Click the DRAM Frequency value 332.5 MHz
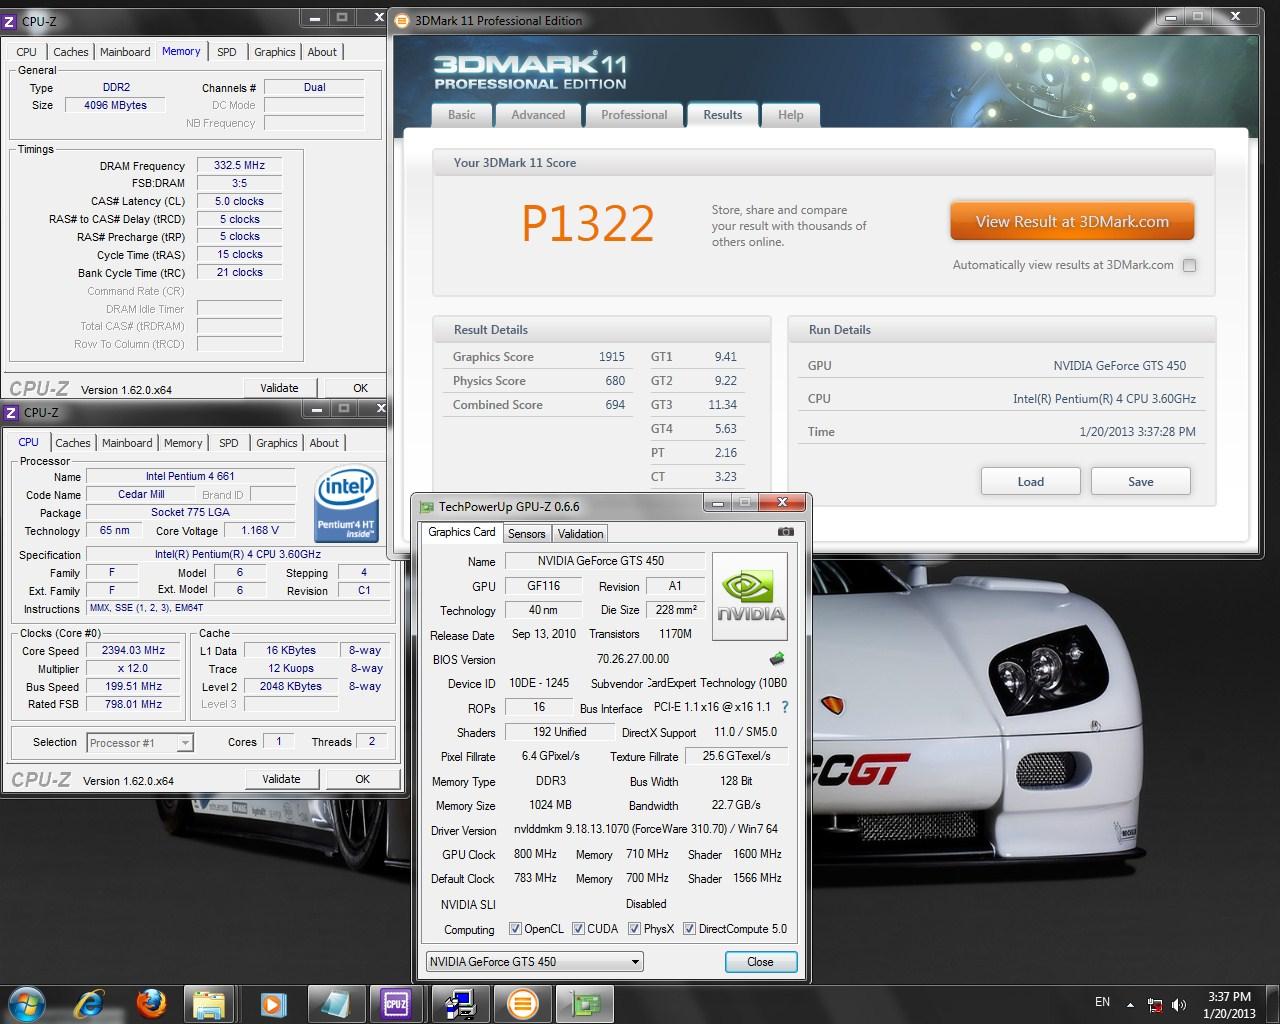The width and height of the screenshot is (1280, 1024). [239, 165]
